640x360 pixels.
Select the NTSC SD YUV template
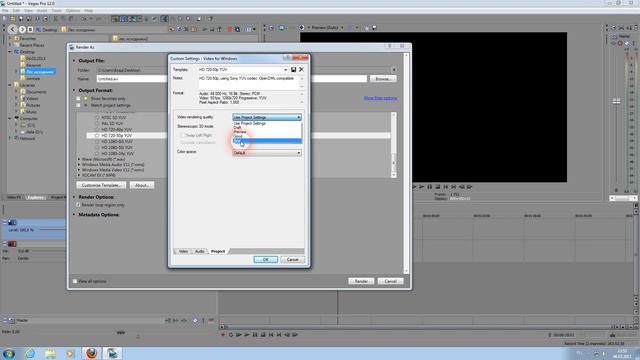[113, 117]
